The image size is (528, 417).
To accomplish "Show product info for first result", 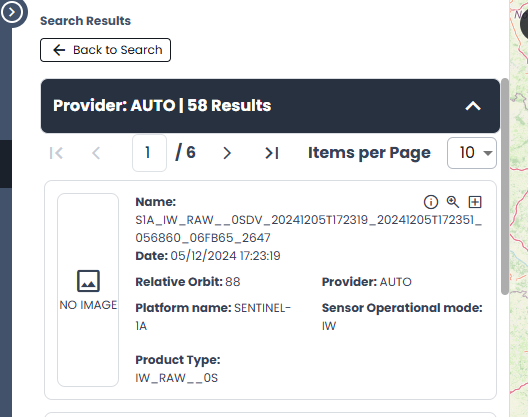I will 431,202.
